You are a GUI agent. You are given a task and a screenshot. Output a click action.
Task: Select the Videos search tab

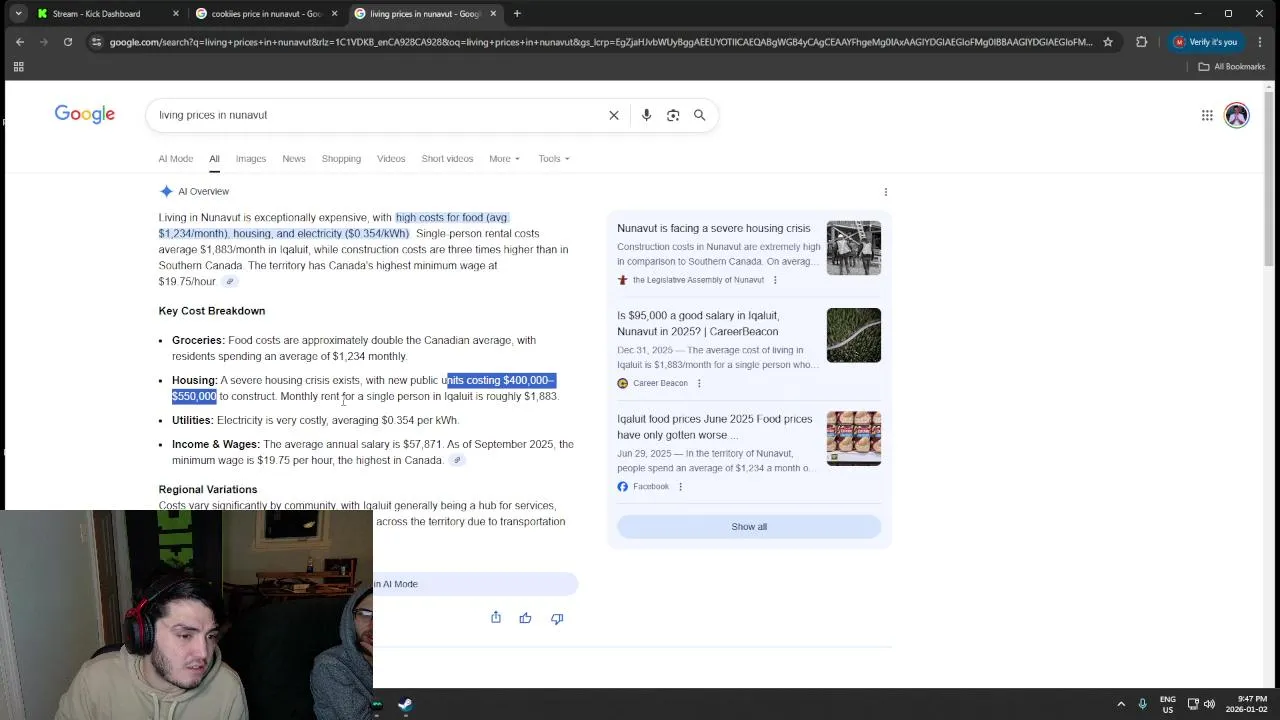[x=391, y=159]
